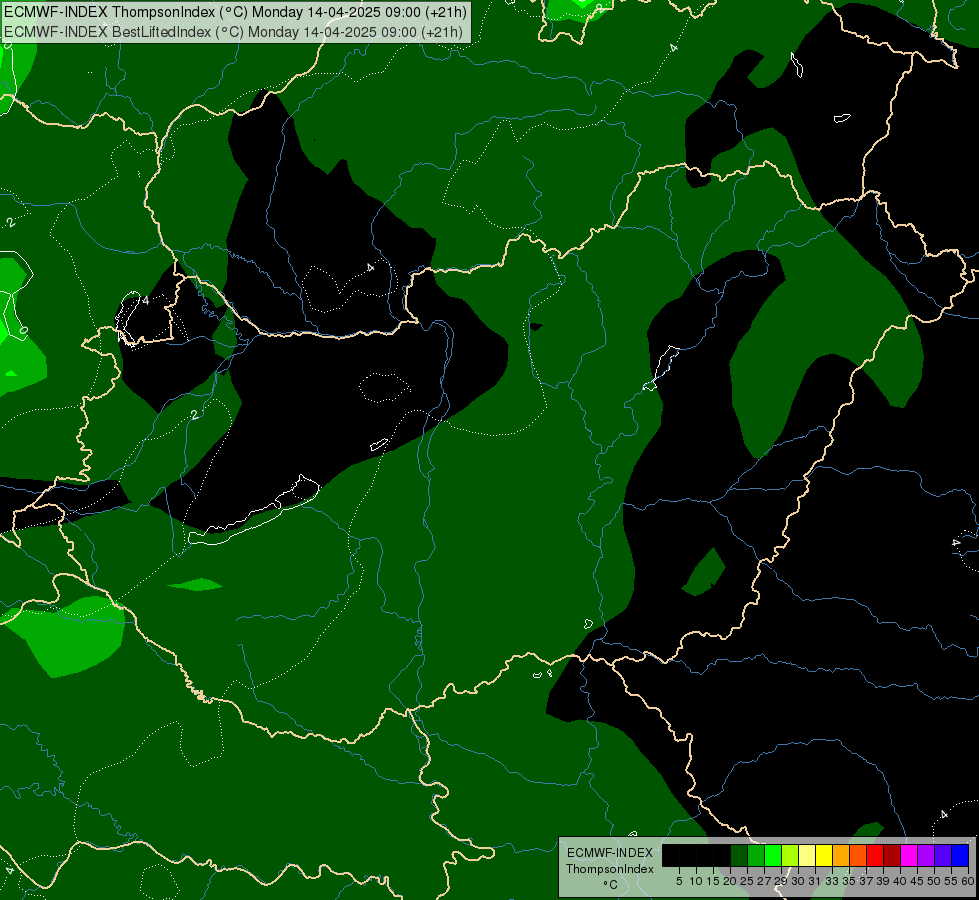Click the legend tick label '27'
979x900 pixels.
click(764, 881)
